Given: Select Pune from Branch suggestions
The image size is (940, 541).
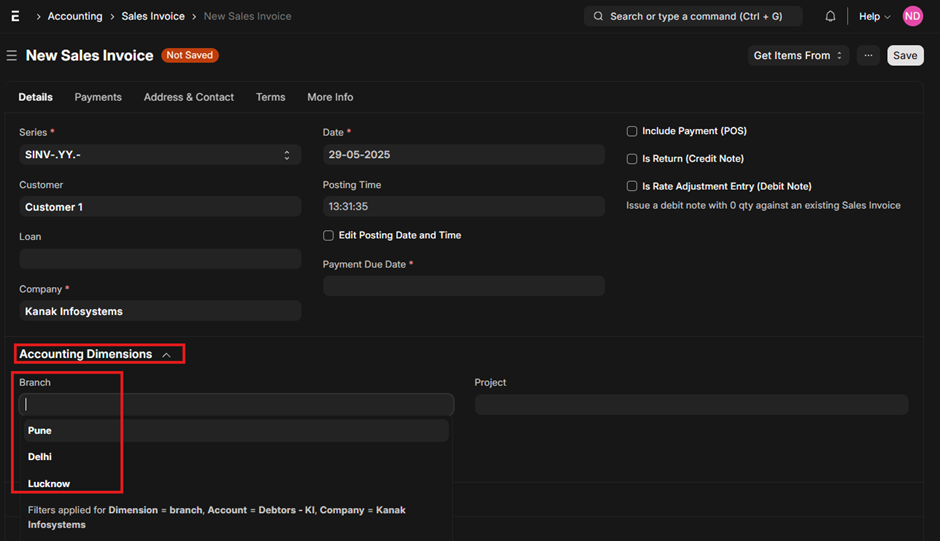Looking at the screenshot, I should 236,431.
